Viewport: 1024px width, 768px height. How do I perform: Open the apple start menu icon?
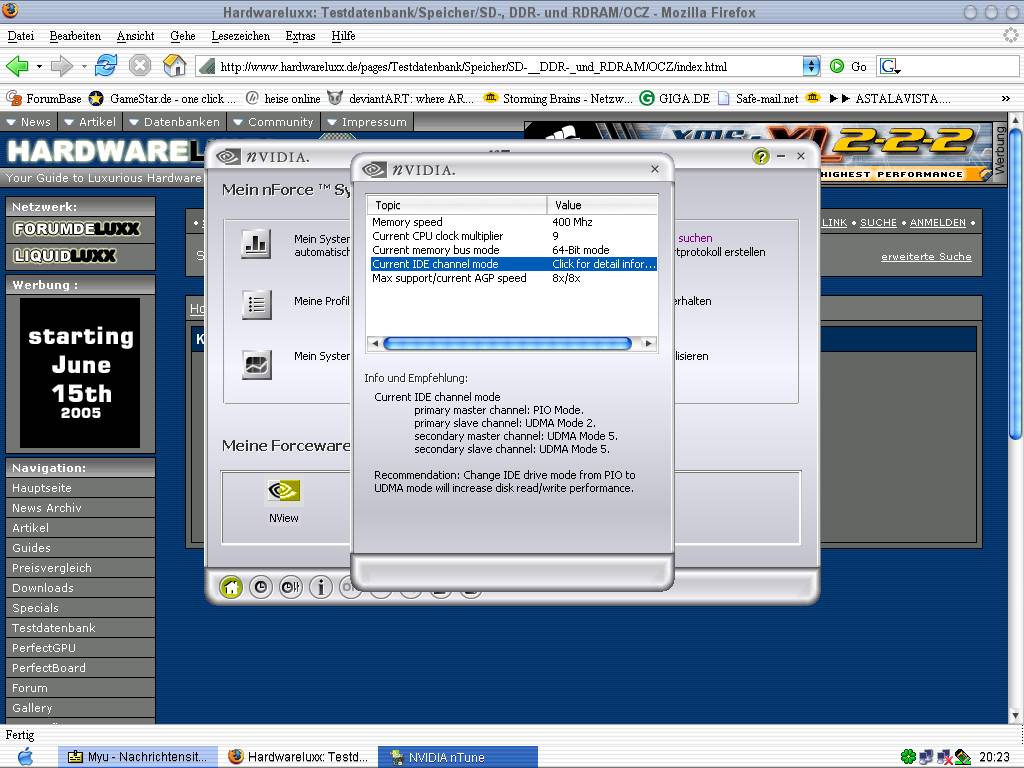tap(25, 757)
